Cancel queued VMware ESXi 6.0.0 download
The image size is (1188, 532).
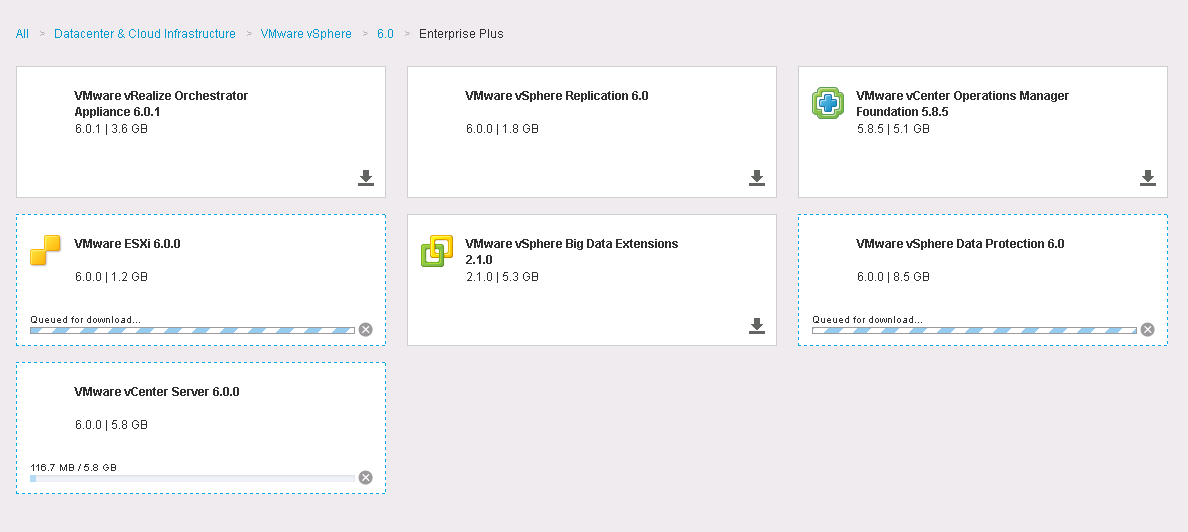click(366, 329)
